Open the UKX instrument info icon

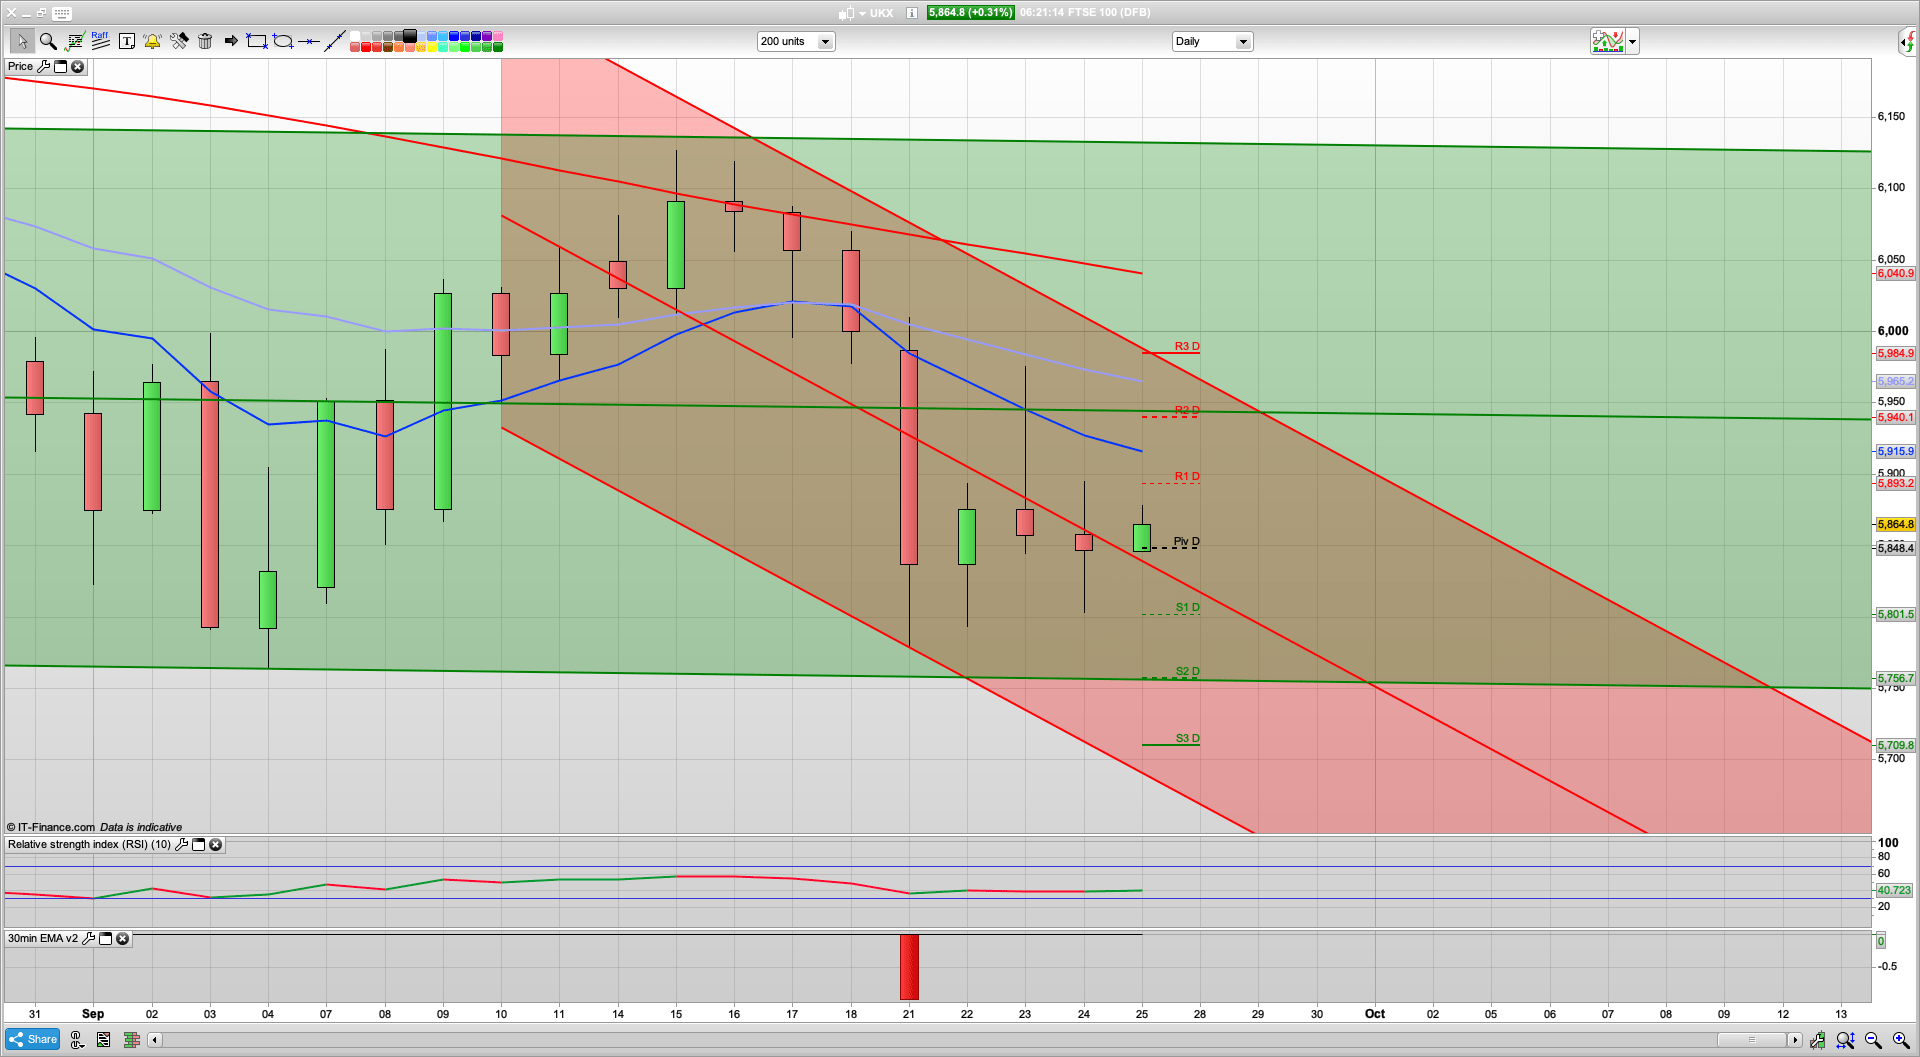pyautogui.click(x=912, y=13)
